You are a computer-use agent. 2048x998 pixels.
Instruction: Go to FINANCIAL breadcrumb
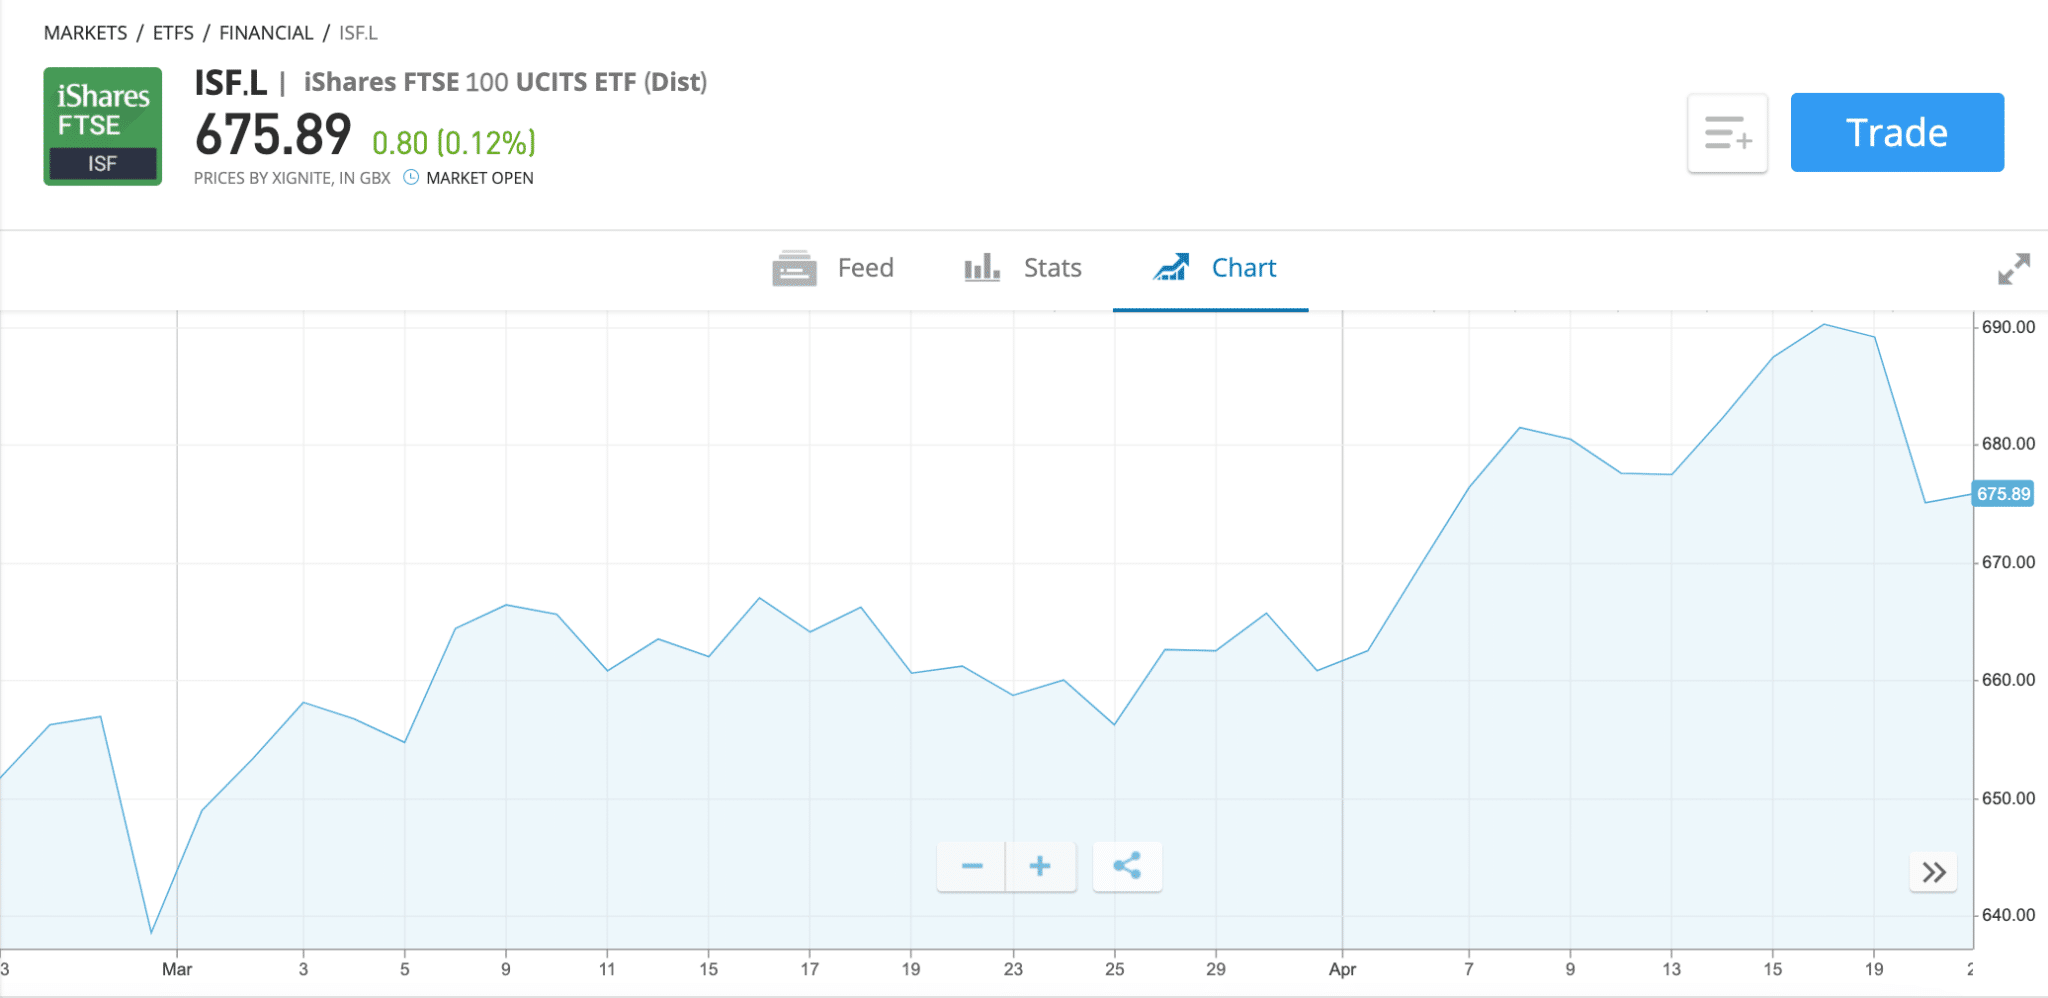tap(266, 33)
